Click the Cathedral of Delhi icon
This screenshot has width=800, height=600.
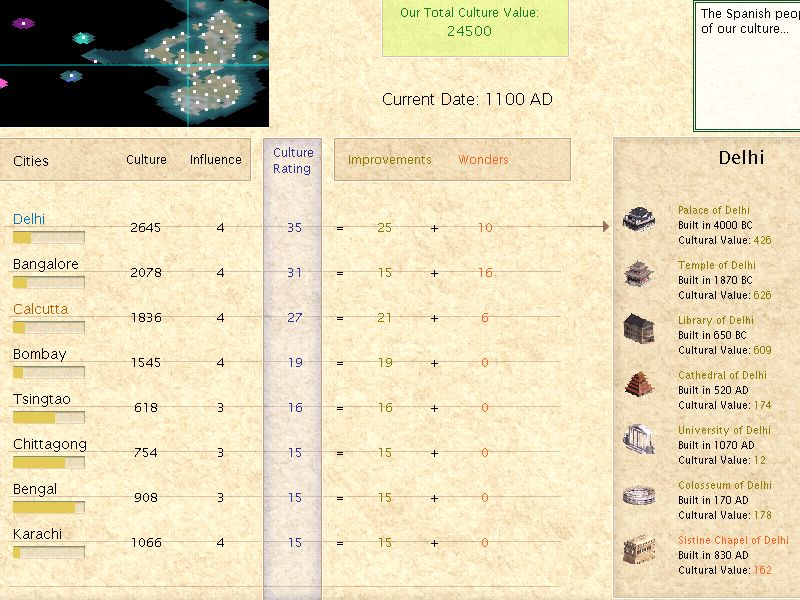pyautogui.click(x=639, y=384)
